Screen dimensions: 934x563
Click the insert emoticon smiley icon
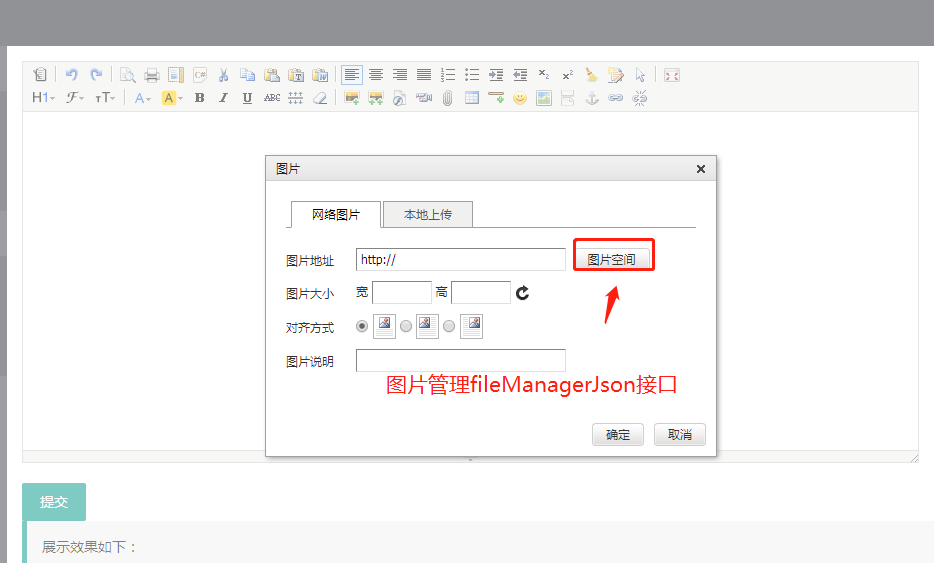coord(520,98)
